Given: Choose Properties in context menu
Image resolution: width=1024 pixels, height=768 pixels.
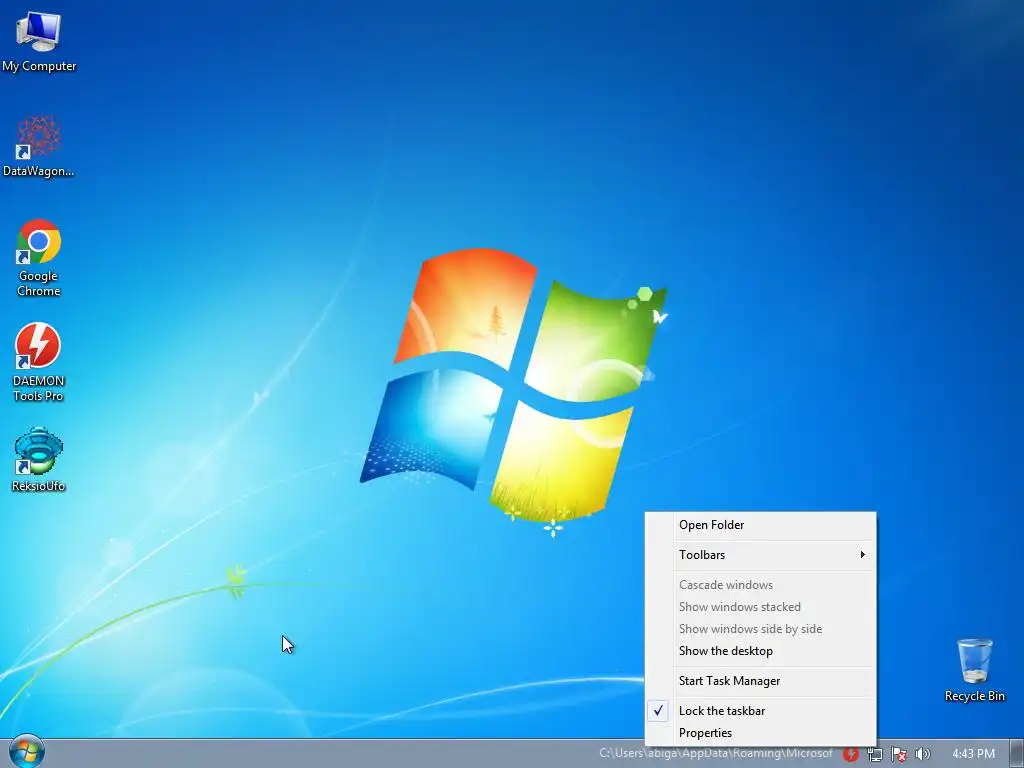Looking at the screenshot, I should click(761, 733).
